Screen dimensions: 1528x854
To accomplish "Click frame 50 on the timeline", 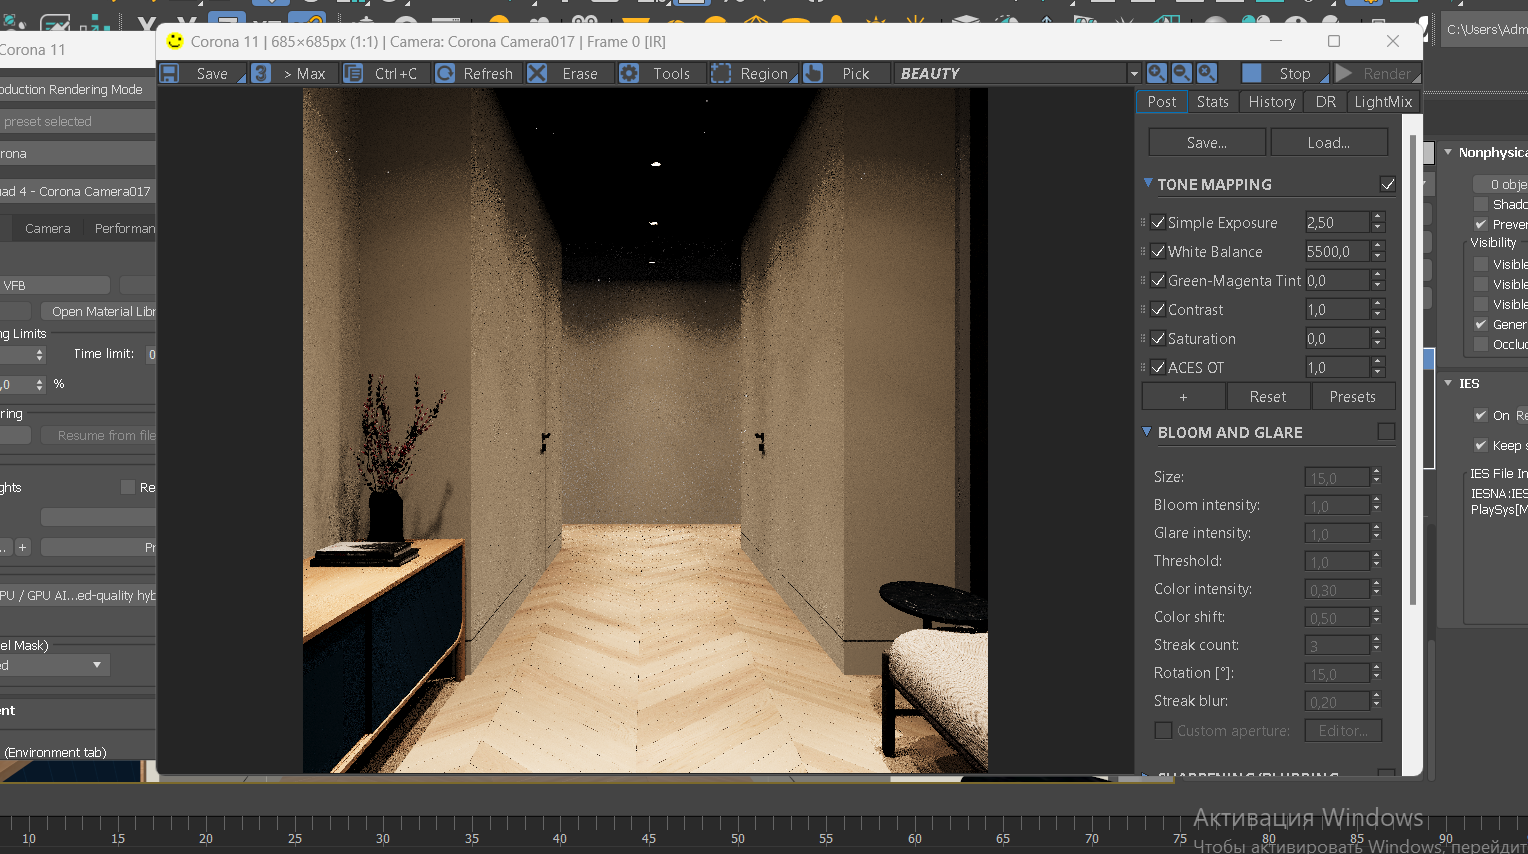I will pyautogui.click(x=737, y=838).
